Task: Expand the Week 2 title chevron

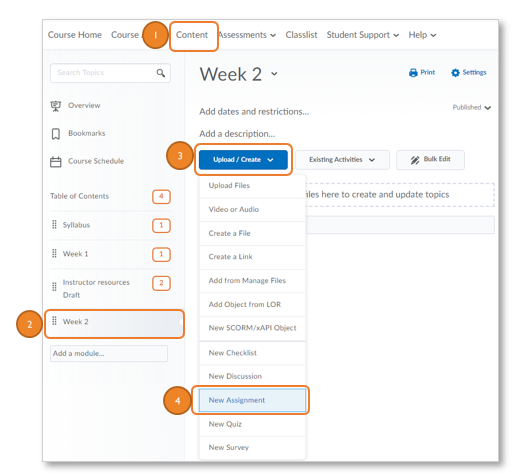Action: [274, 74]
